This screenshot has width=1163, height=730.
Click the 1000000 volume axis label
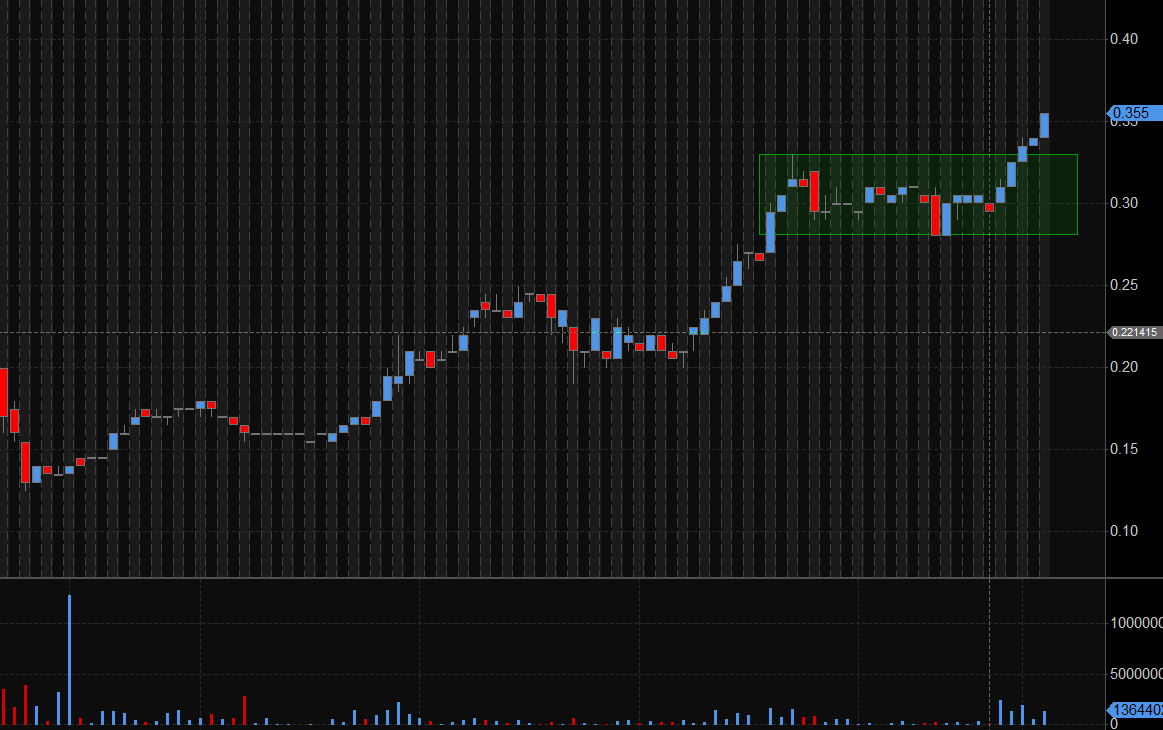point(1136,623)
